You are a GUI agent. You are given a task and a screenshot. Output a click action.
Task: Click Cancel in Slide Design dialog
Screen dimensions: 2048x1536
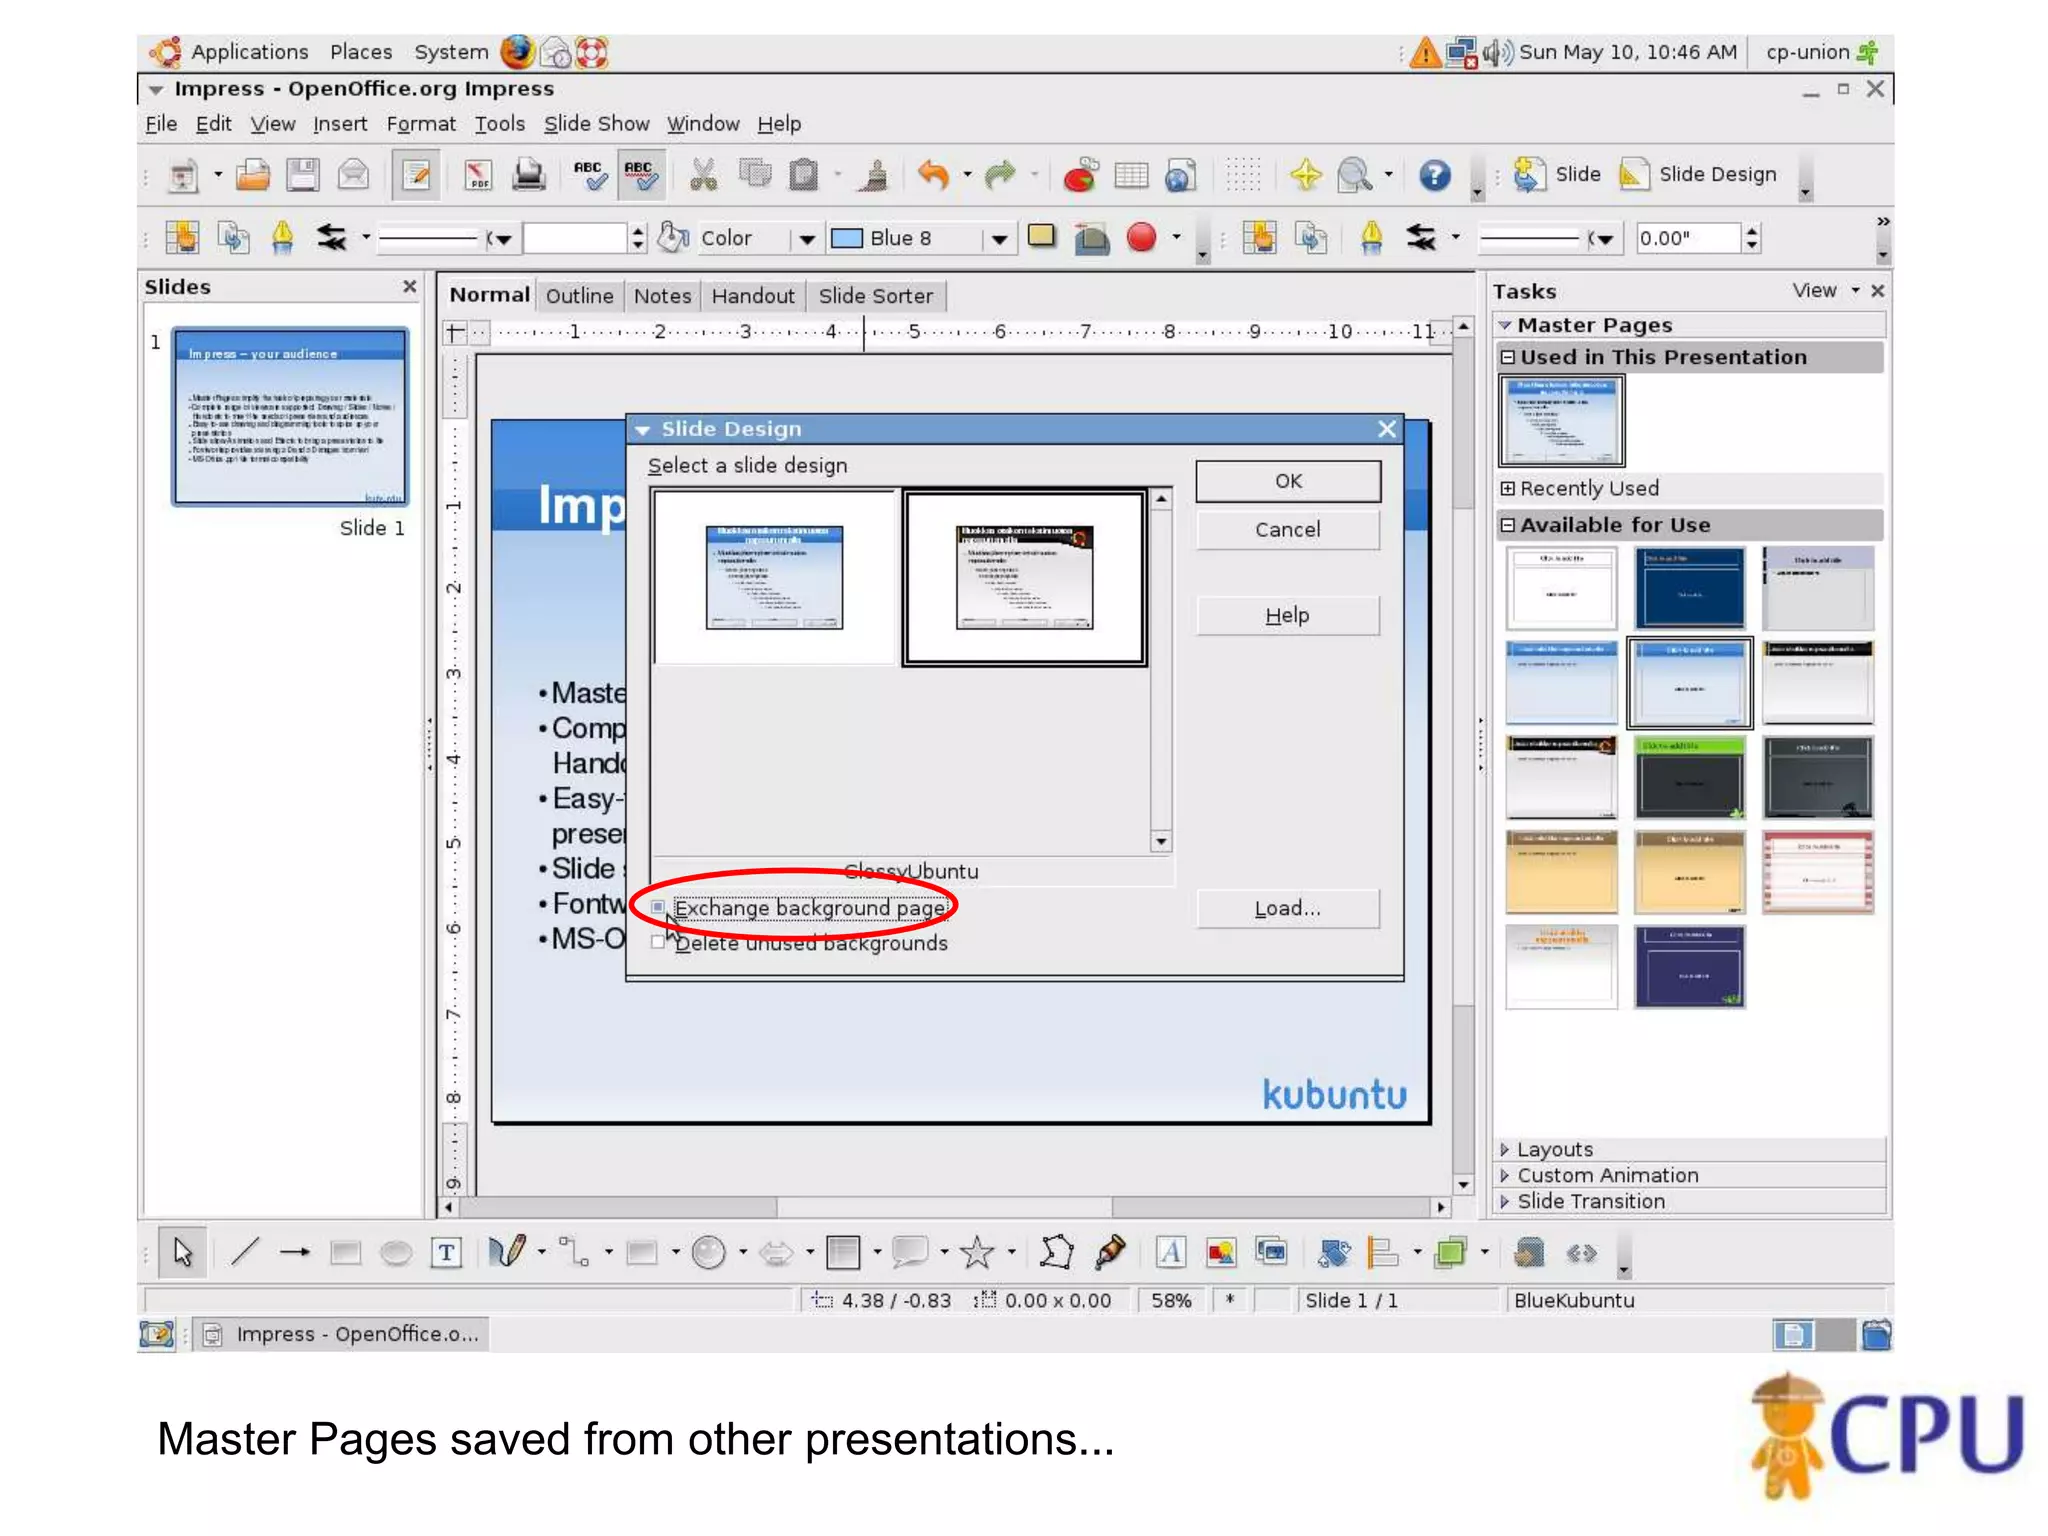coord(1288,529)
